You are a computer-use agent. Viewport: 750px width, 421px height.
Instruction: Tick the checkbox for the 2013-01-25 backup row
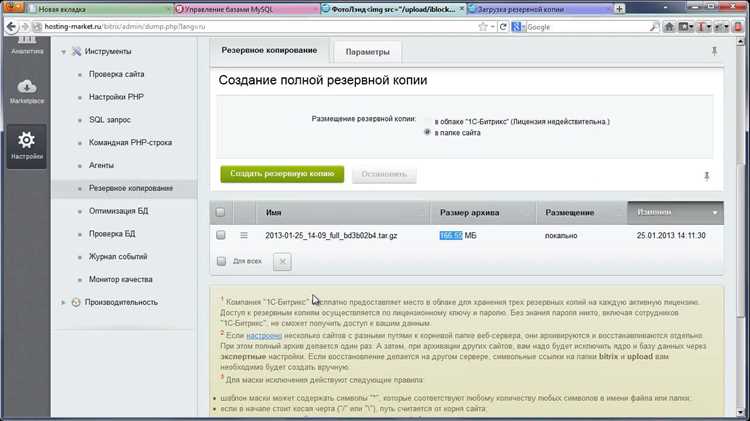tap(221, 235)
